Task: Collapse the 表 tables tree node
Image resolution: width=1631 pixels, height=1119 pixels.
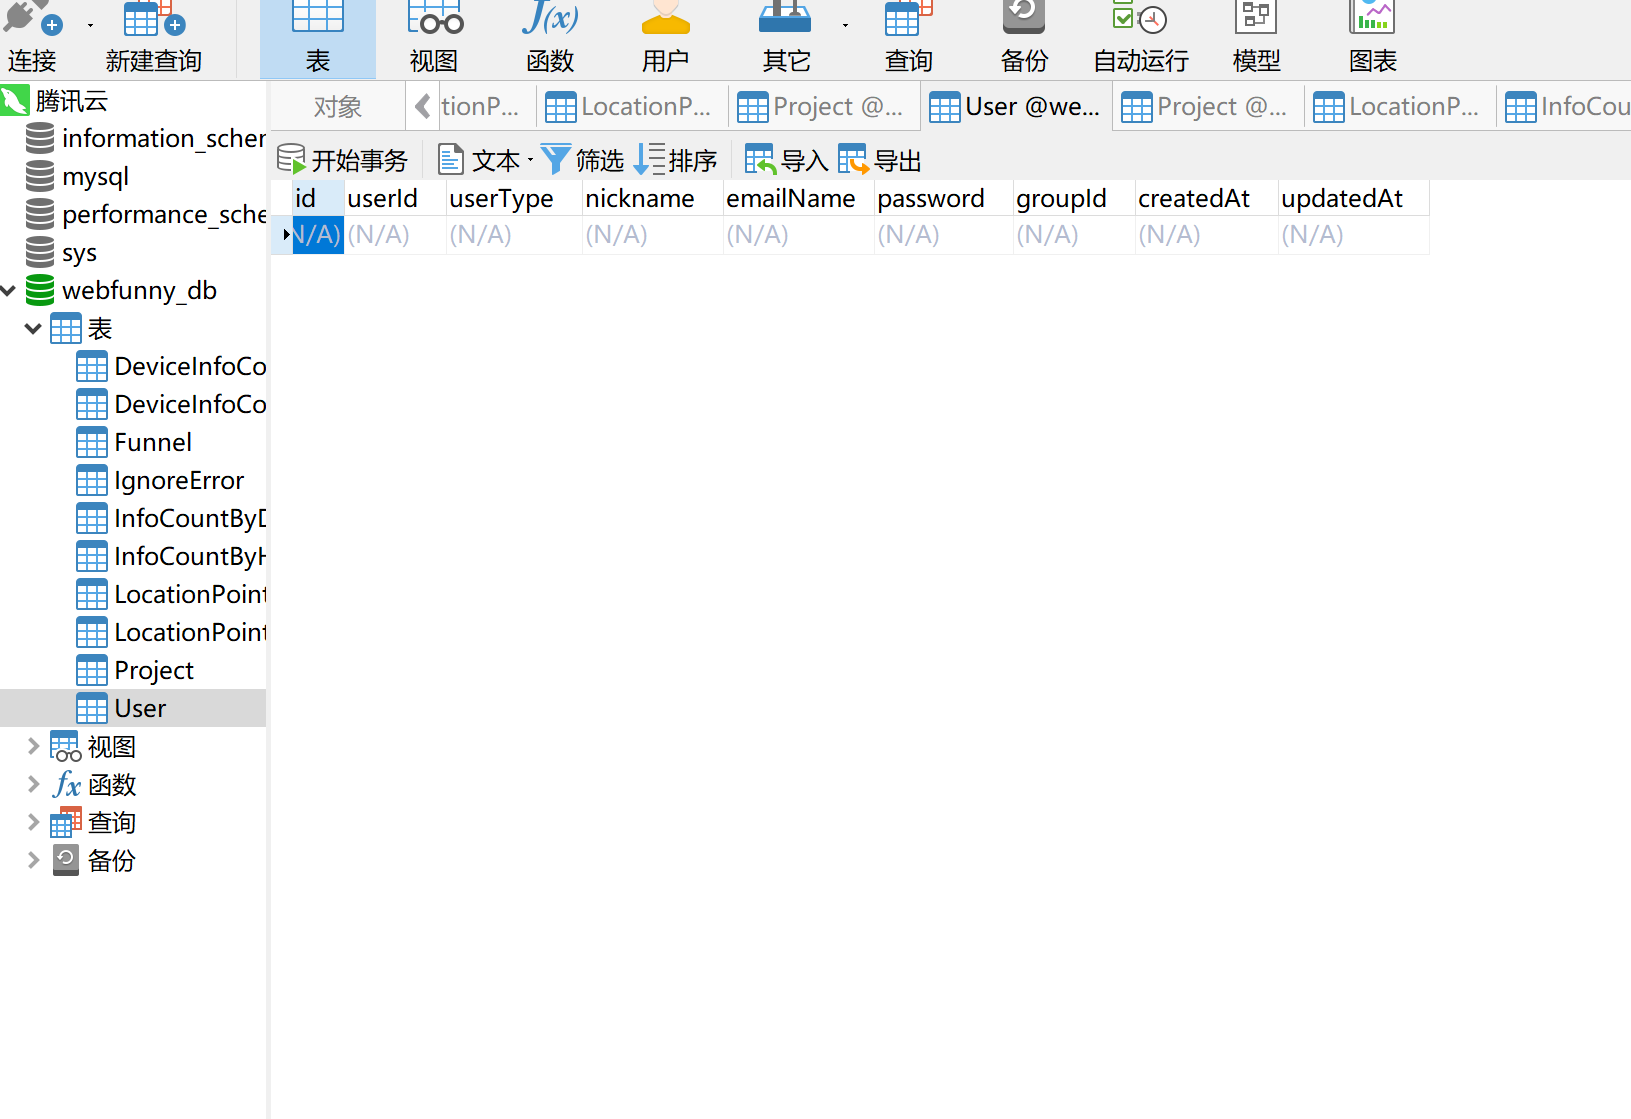Action: 33,328
